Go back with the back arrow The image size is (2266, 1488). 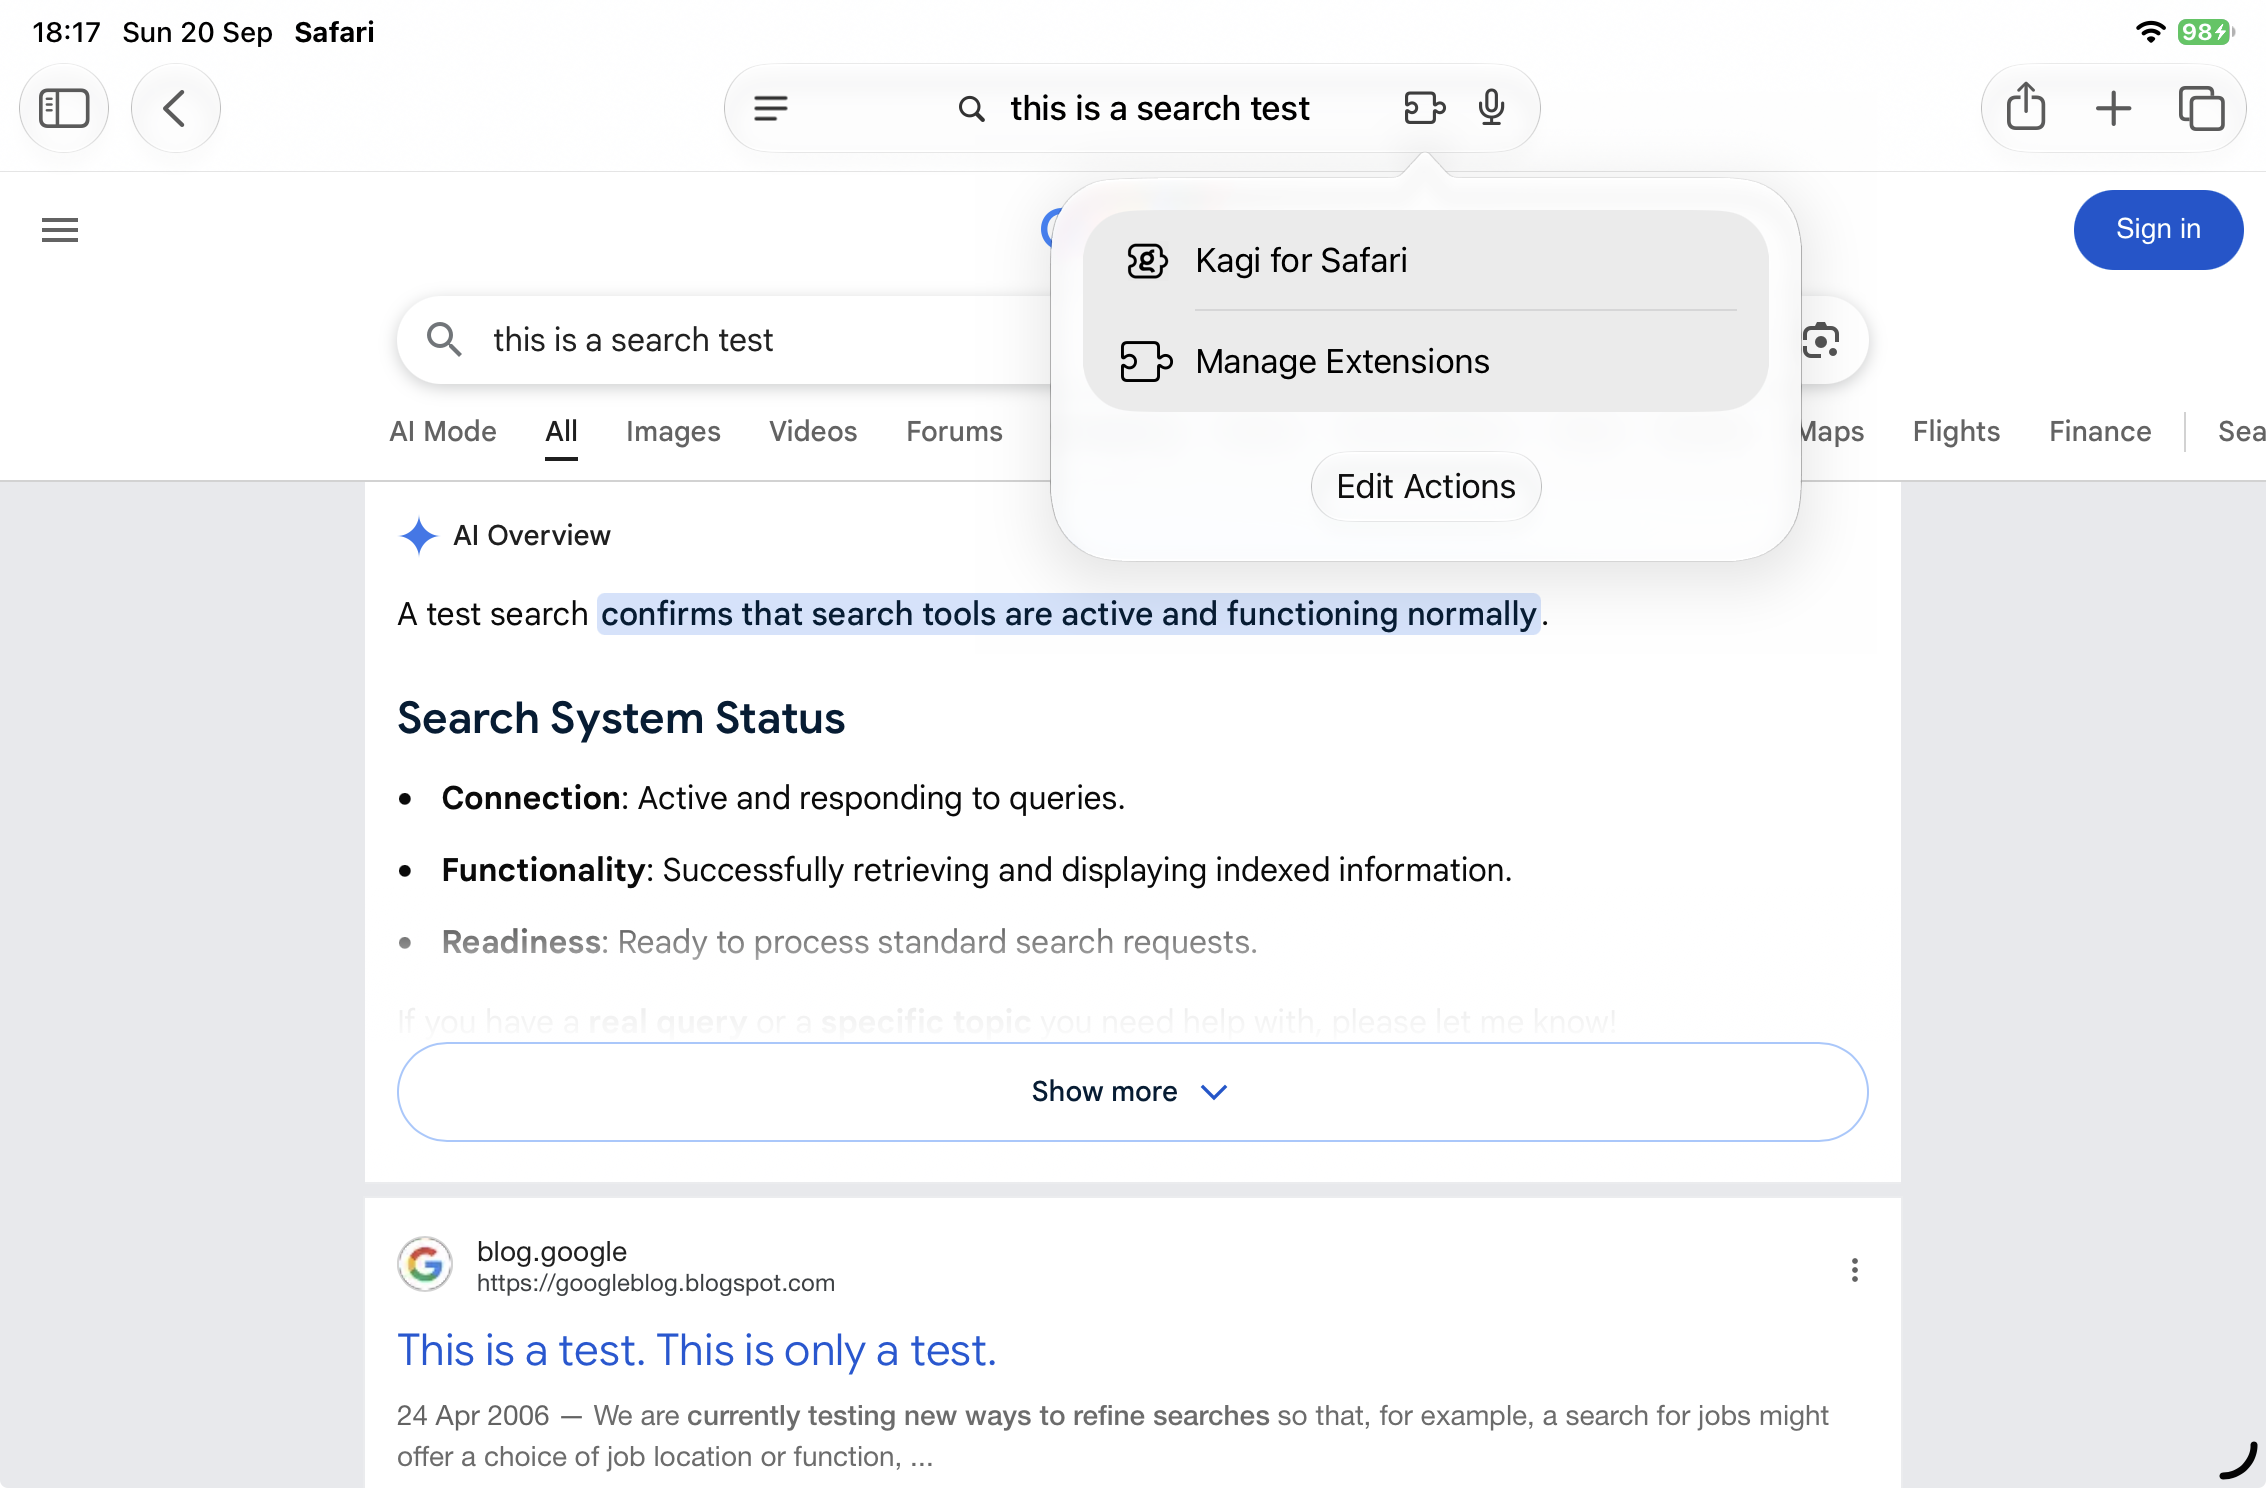(175, 108)
